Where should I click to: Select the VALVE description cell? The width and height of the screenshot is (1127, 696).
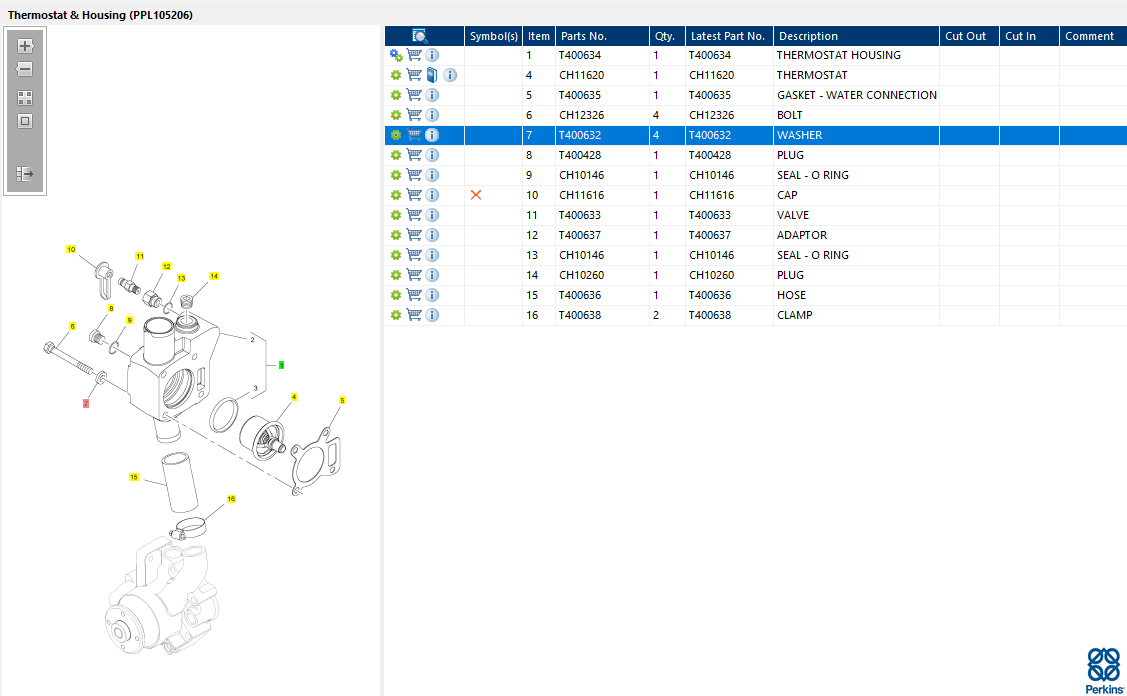click(856, 215)
